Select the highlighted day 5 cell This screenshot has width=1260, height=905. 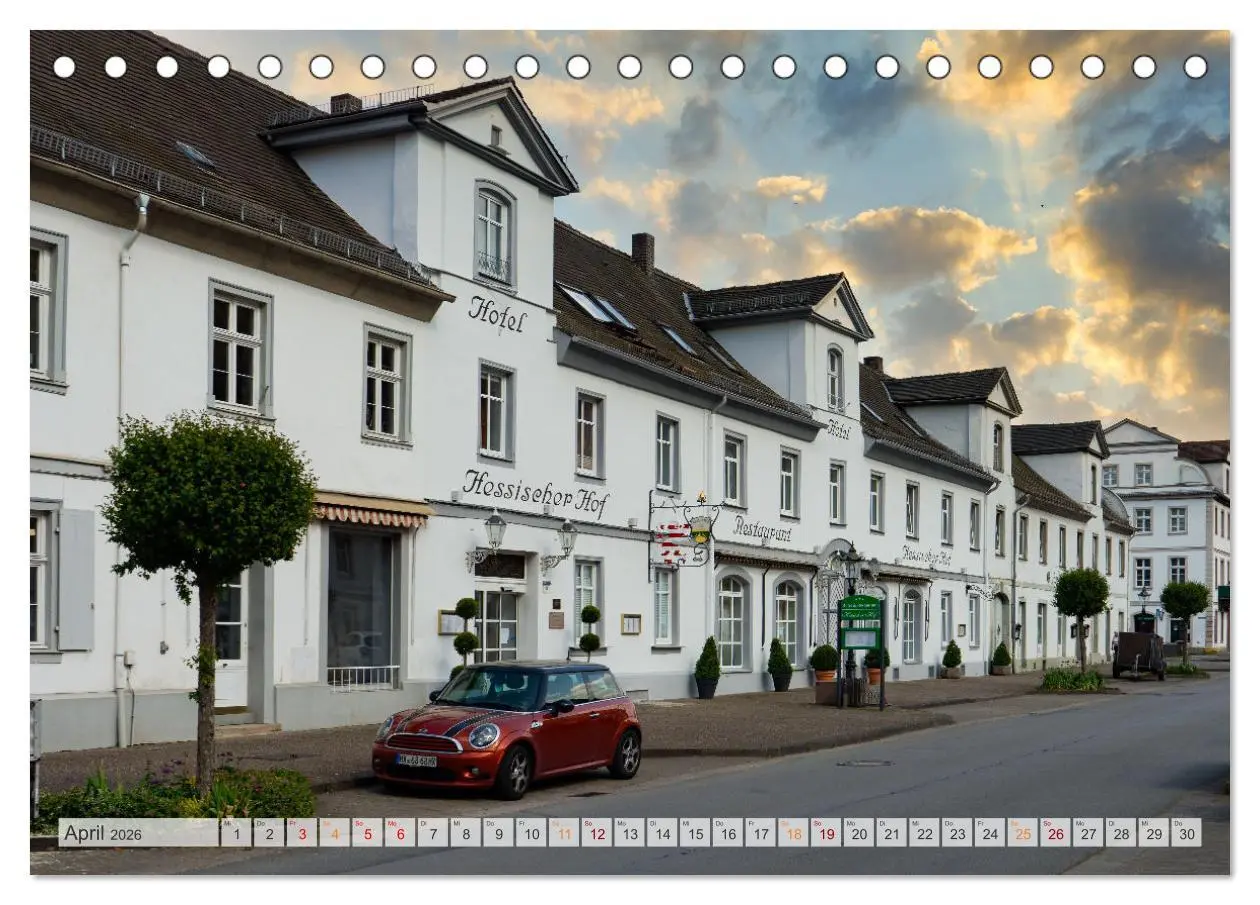pyautogui.click(x=367, y=833)
